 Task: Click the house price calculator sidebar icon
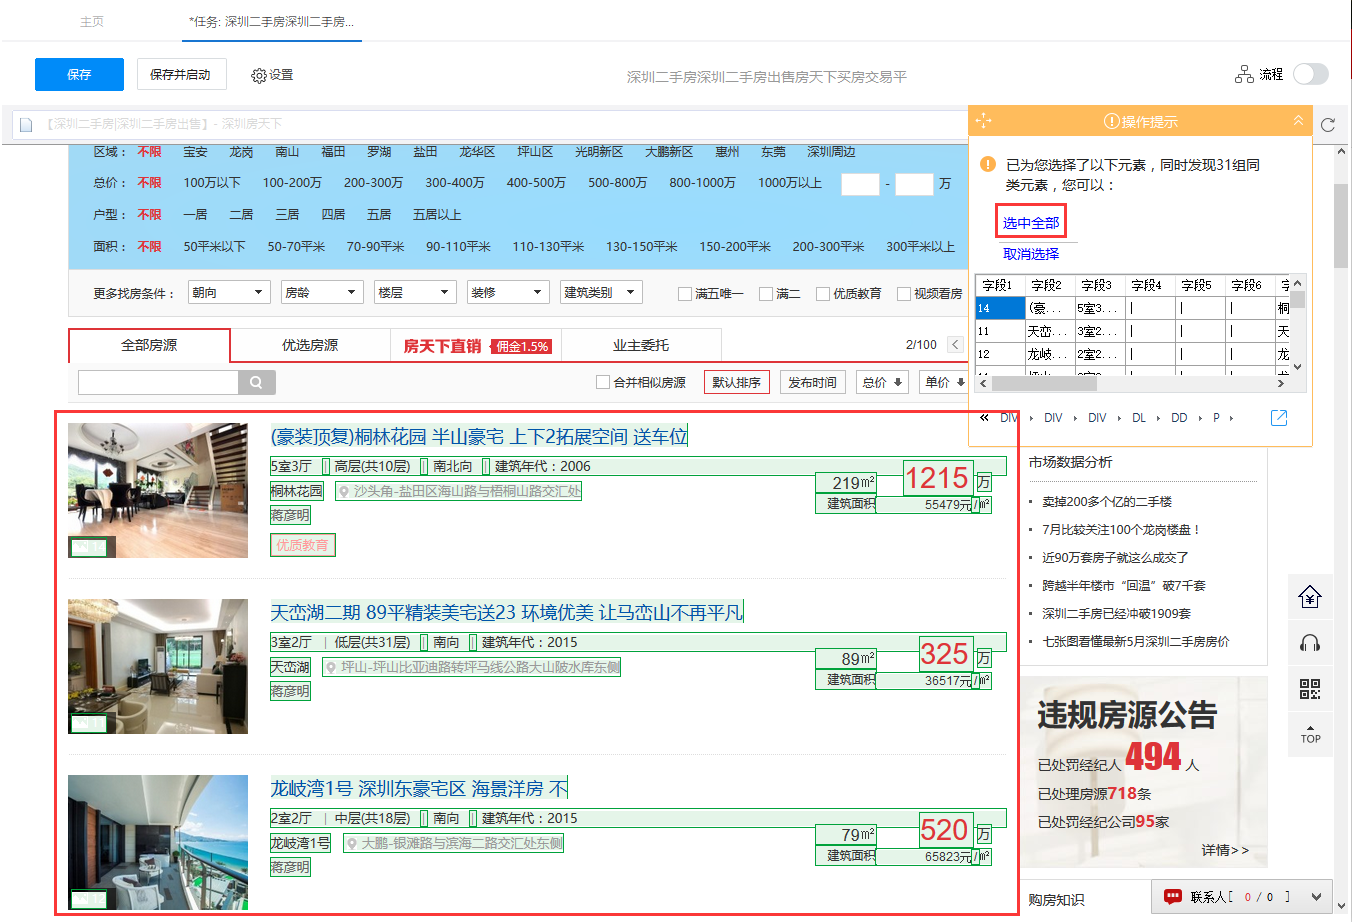pyautogui.click(x=1310, y=597)
